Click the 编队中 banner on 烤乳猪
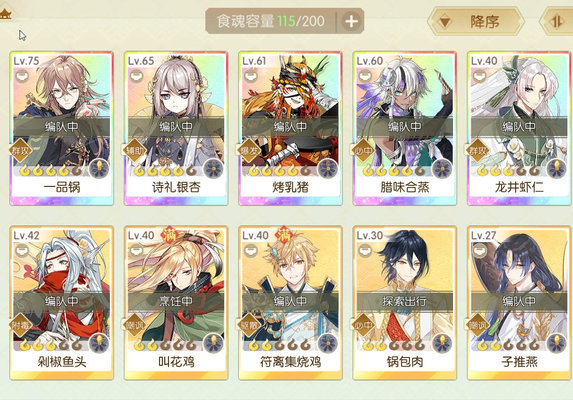The width and height of the screenshot is (573, 400). [291, 127]
